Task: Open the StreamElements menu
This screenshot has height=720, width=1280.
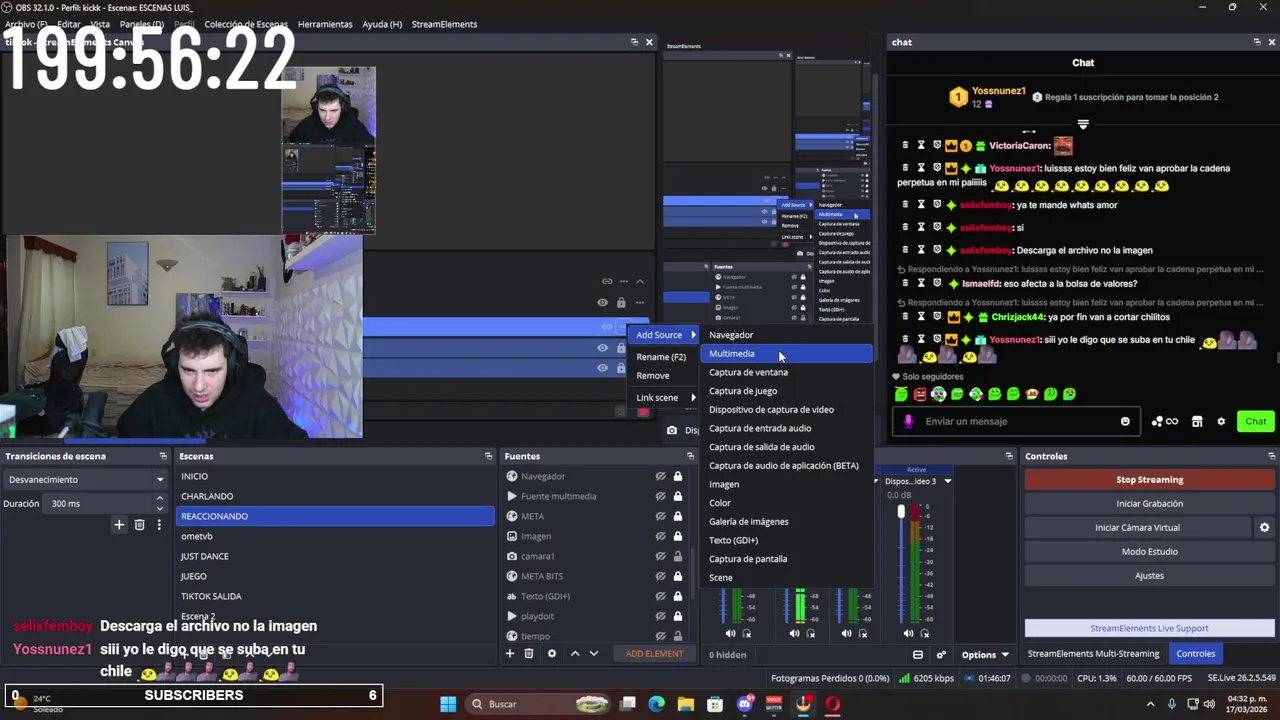Action: click(444, 24)
